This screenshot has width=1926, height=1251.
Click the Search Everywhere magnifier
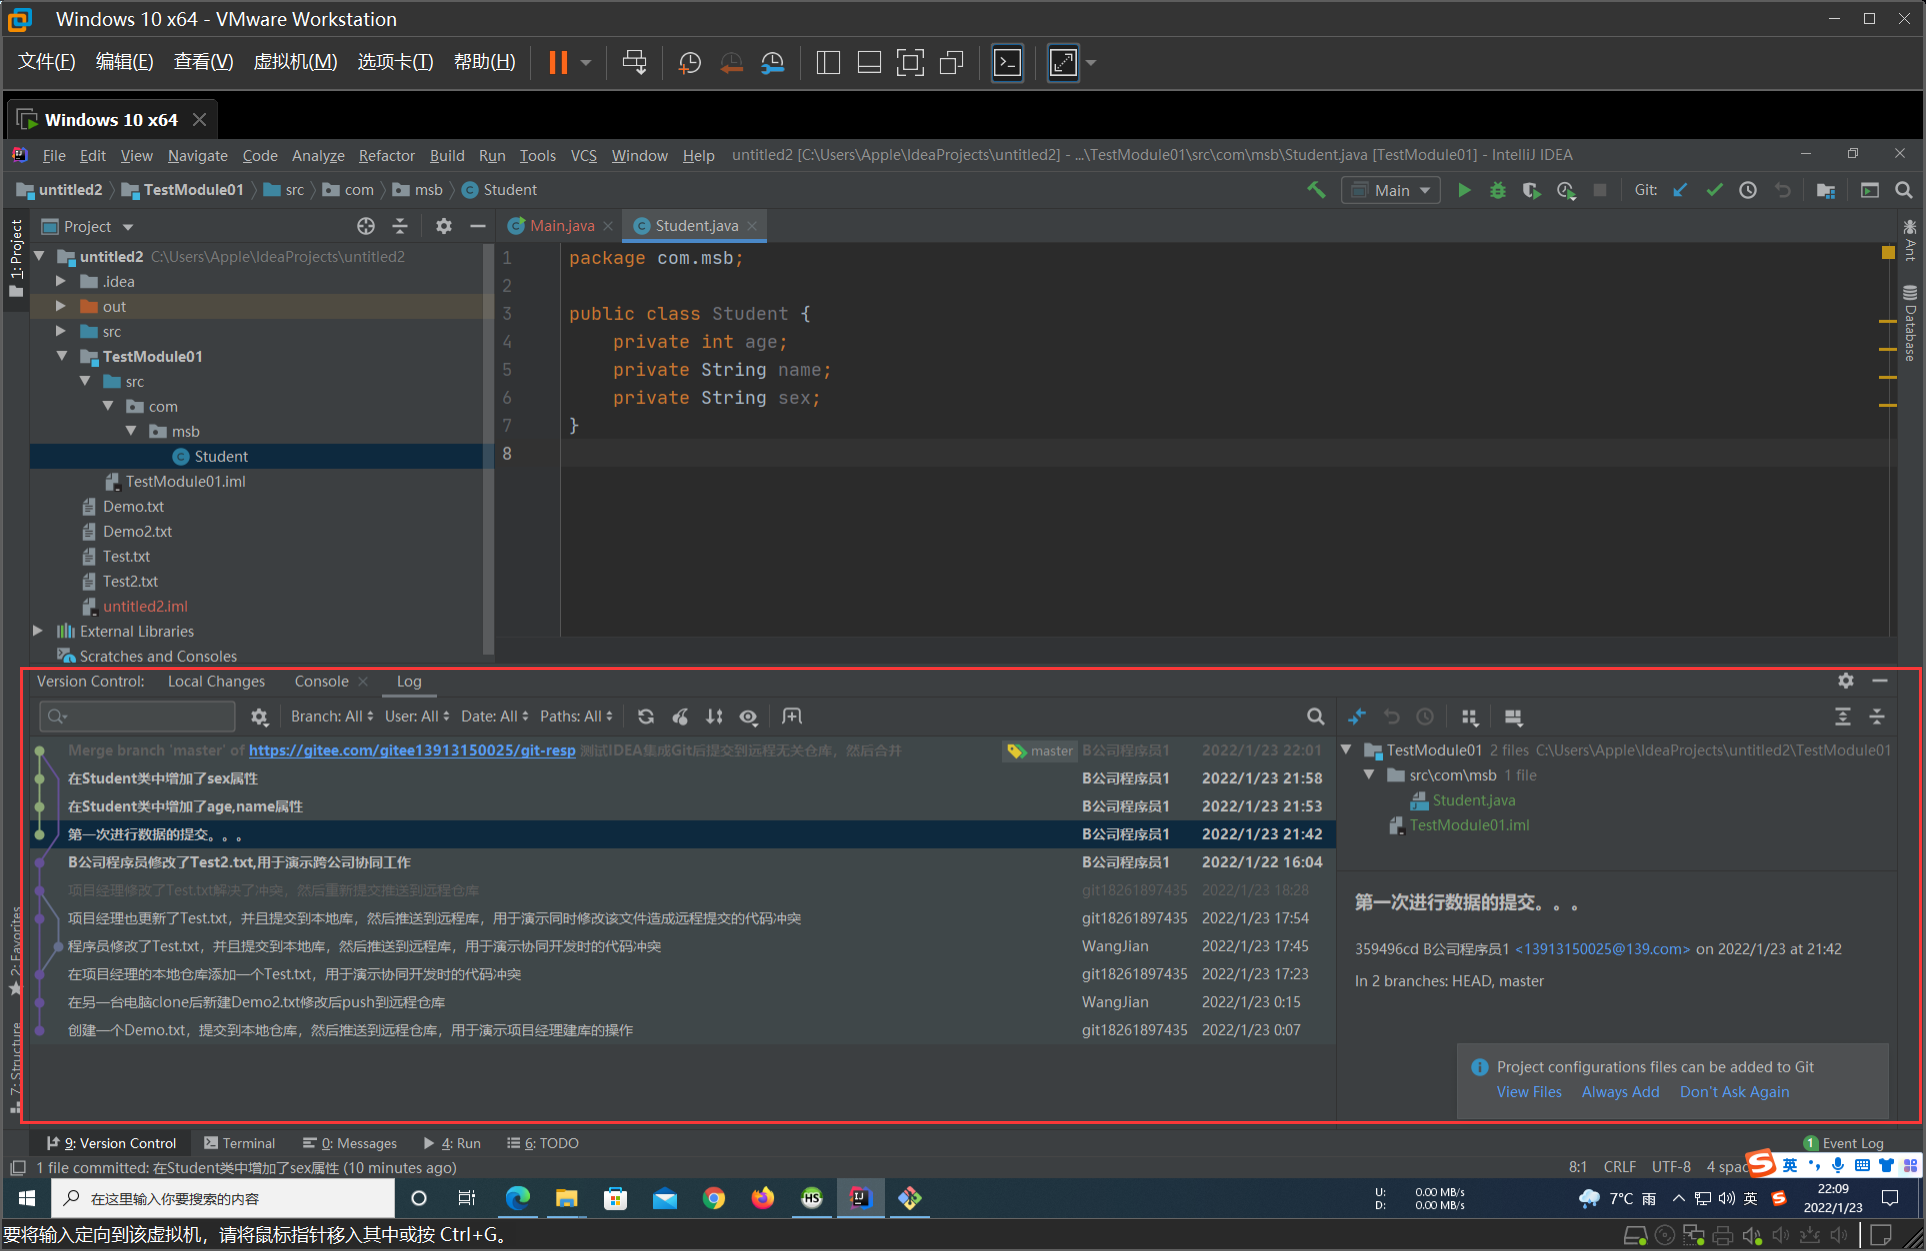click(x=1904, y=190)
